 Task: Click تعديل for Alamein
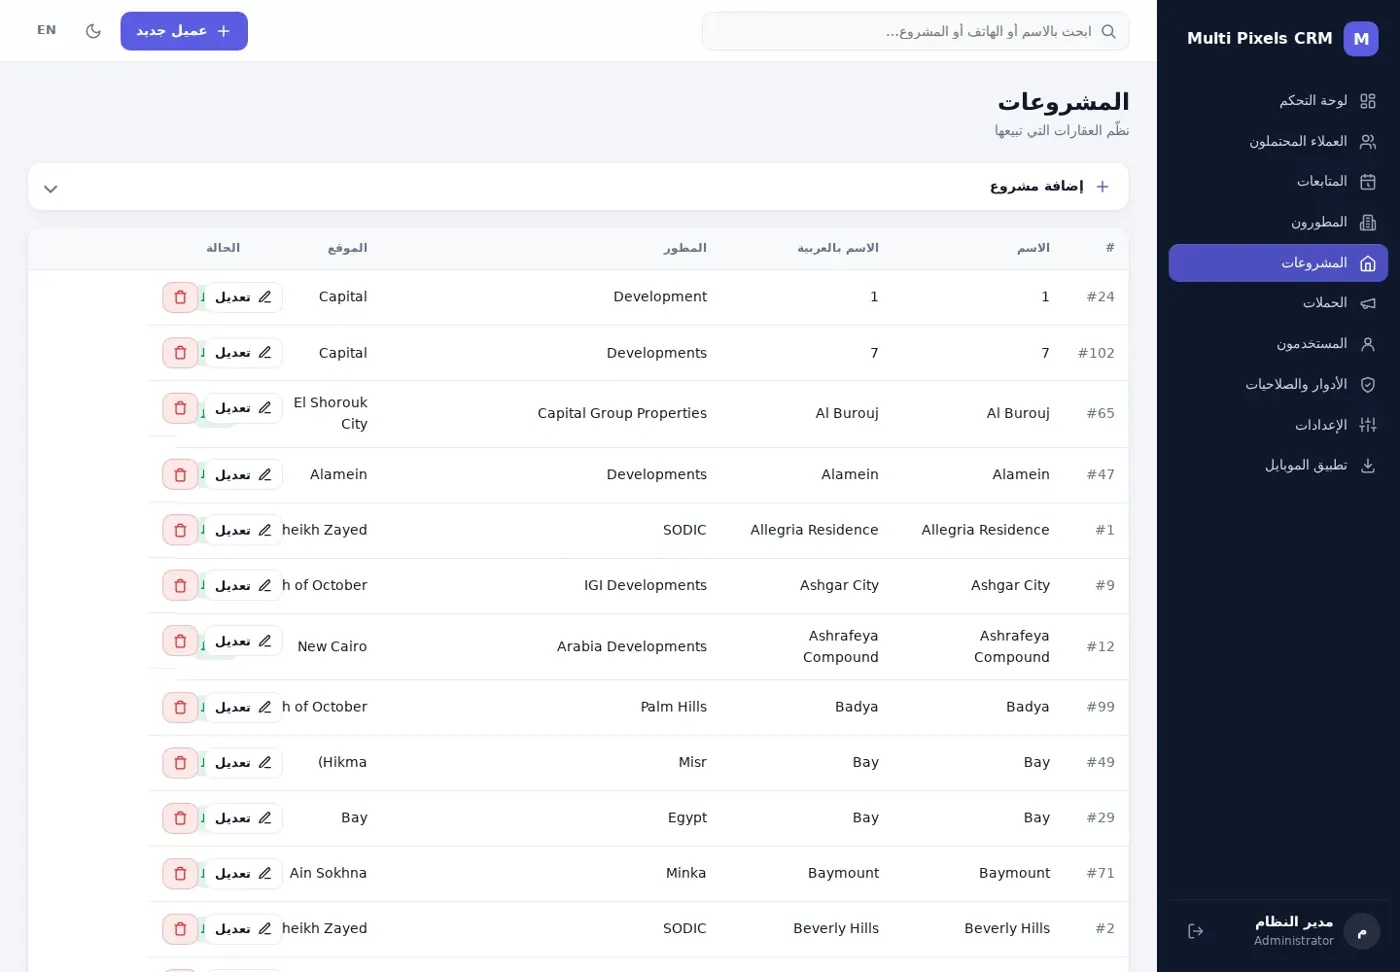click(243, 475)
